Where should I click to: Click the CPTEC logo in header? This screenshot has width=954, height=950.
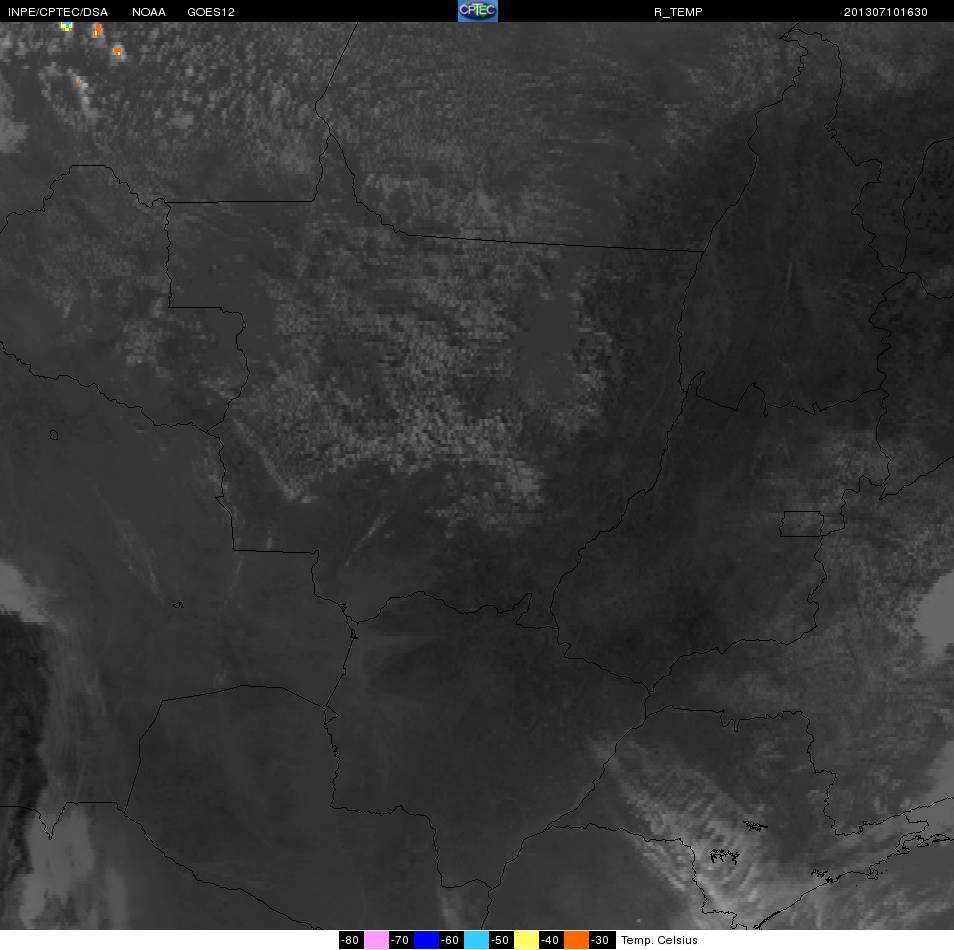(x=478, y=11)
